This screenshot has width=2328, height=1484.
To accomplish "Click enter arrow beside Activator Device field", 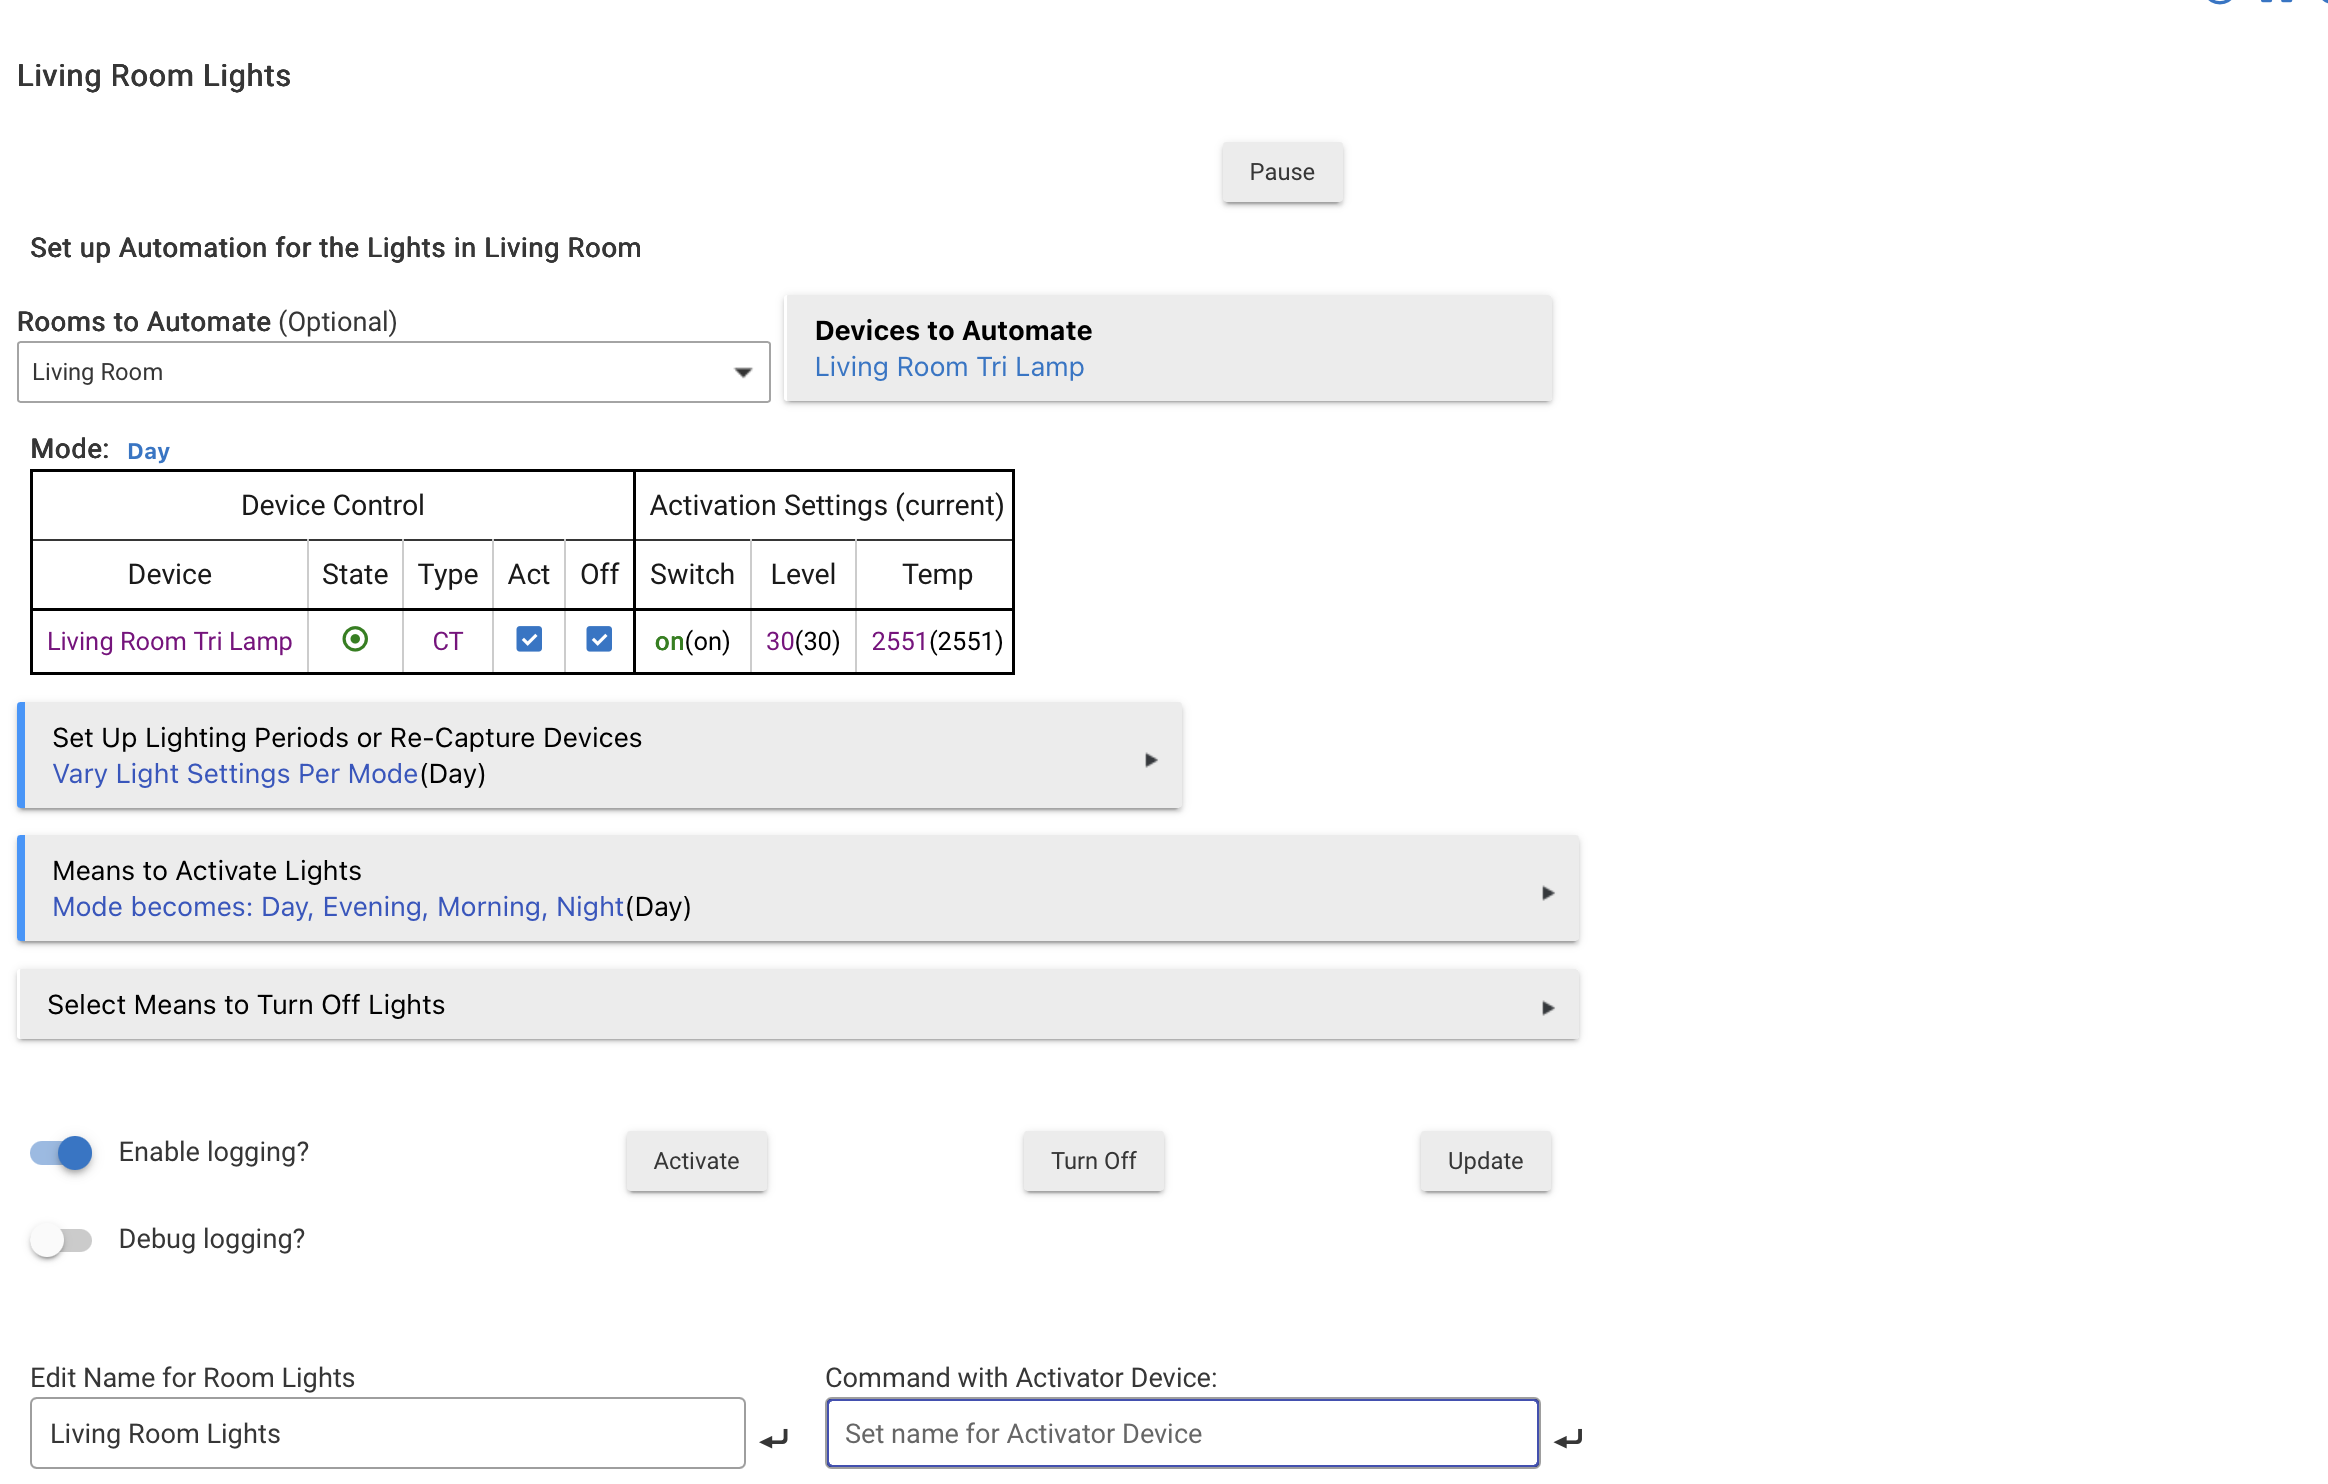I will (x=1568, y=1439).
